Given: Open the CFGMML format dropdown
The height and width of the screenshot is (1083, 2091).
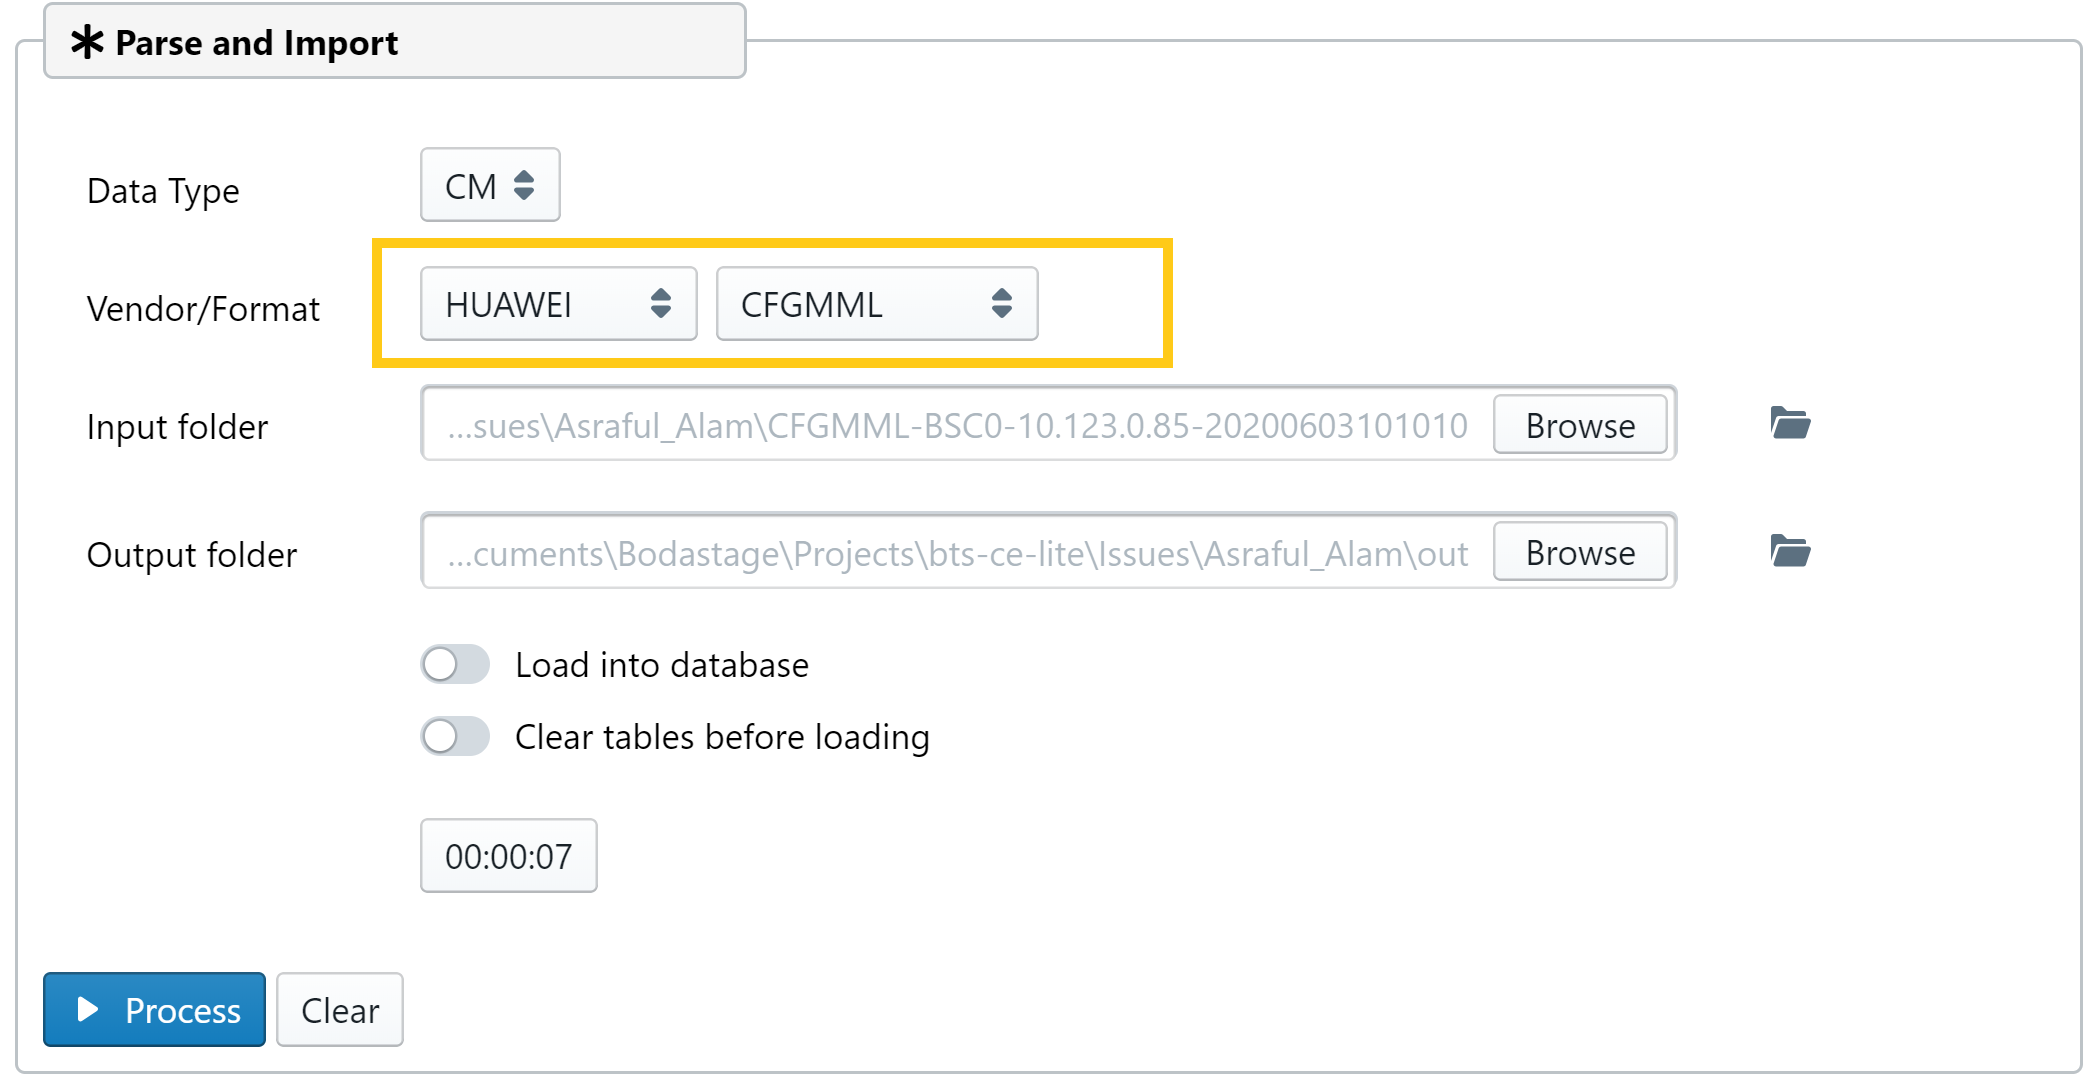Looking at the screenshot, I should point(877,303).
